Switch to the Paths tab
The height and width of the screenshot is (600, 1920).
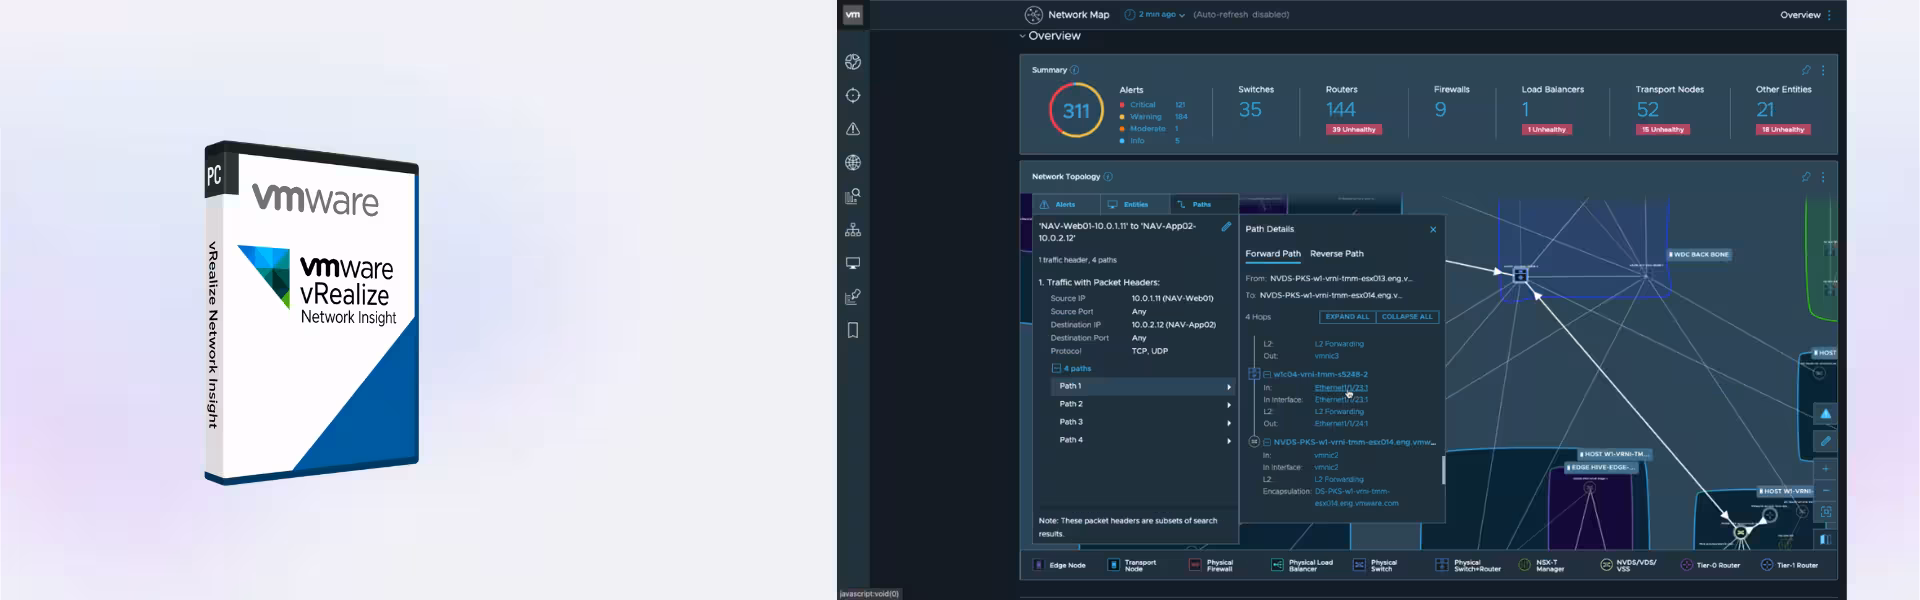1203,204
